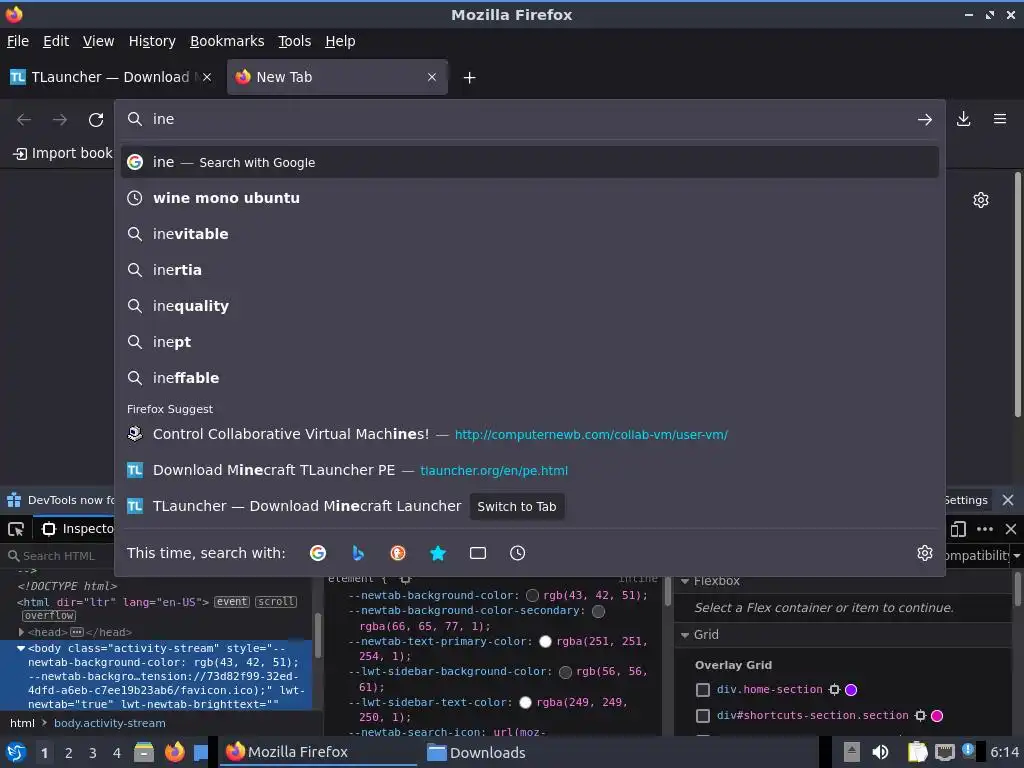Select 'ine — Search with Google' result
This screenshot has width=1024, height=768.
530,162
